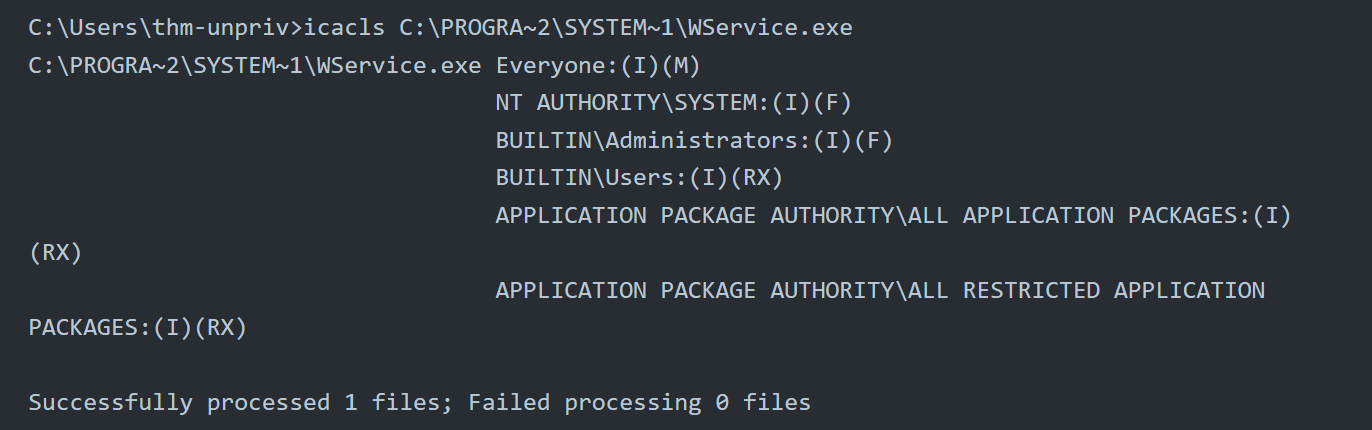Click the BUILTIN\Users:(I)(RX) entry
Screen dimensions: 1372x430
coord(639,178)
